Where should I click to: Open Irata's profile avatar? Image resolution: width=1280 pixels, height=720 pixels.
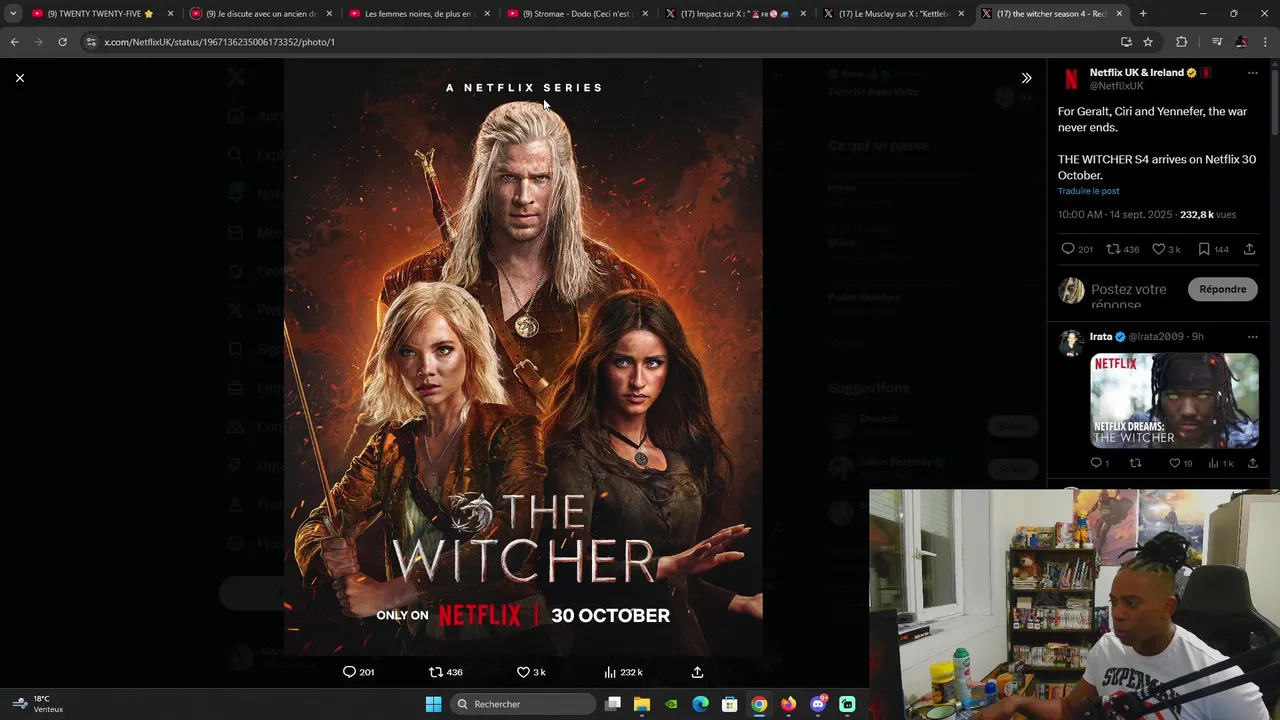[x=1071, y=342]
